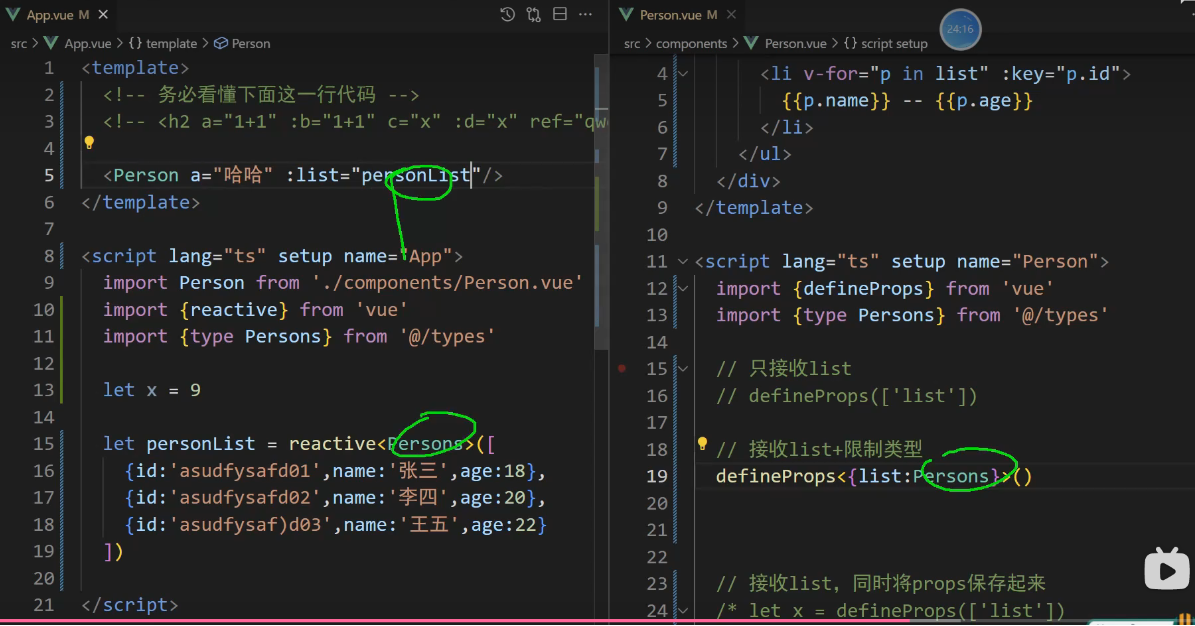1195x626 pixels.
Task: Click the 'template' breadcrumb in App.vue
Action: tap(171, 43)
